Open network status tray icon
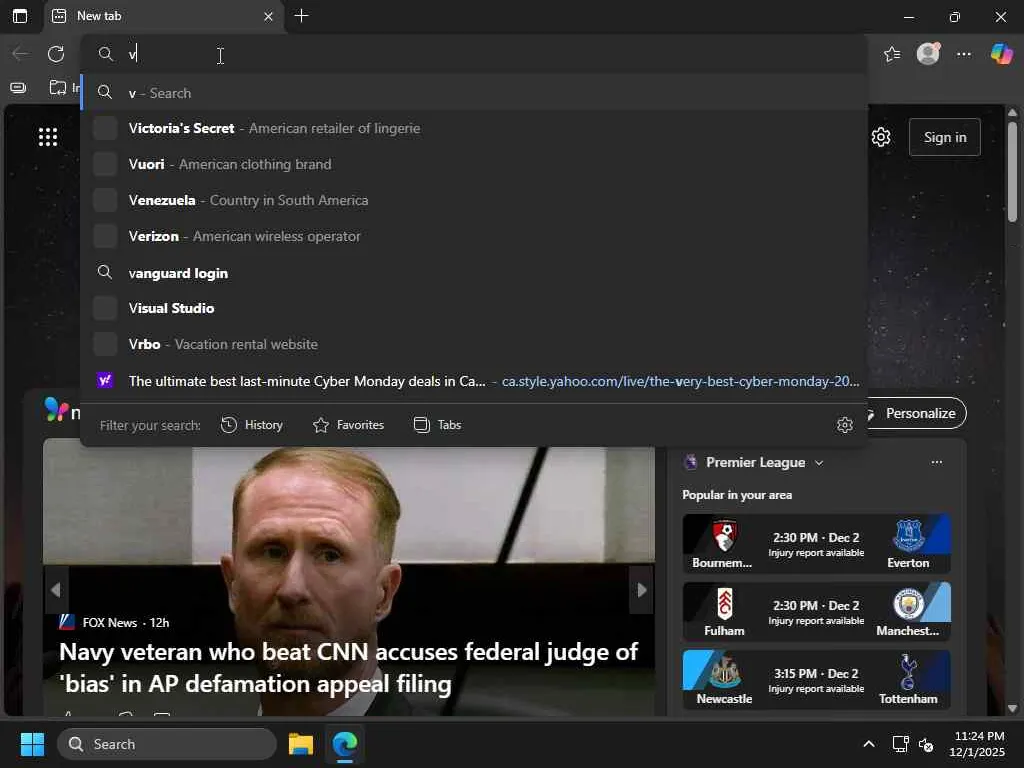This screenshot has width=1024, height=768. click(901, 744)
